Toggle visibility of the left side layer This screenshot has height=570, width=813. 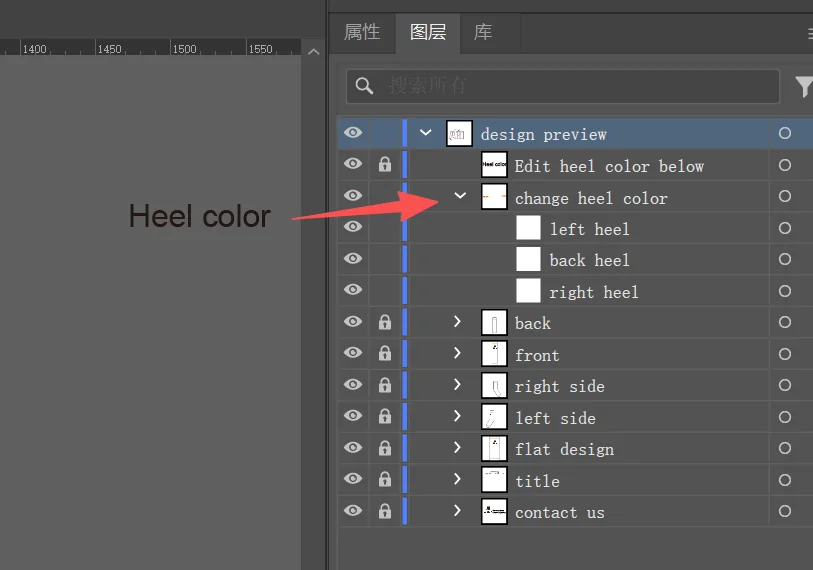coord(353,415)
